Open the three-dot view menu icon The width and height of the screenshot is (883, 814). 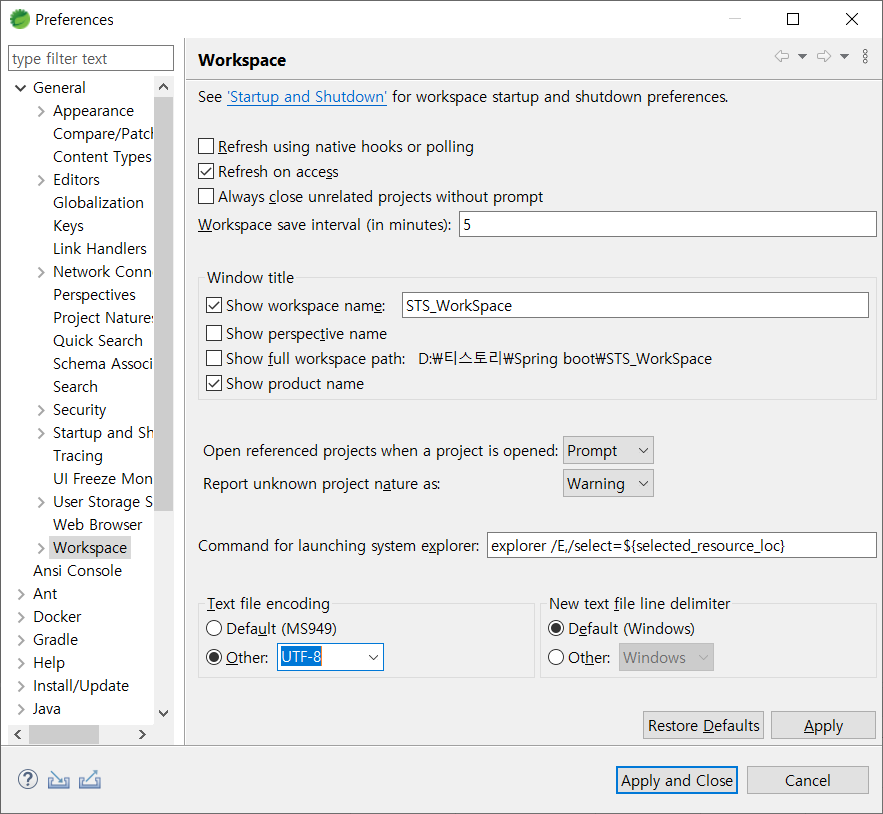(865, 56)
